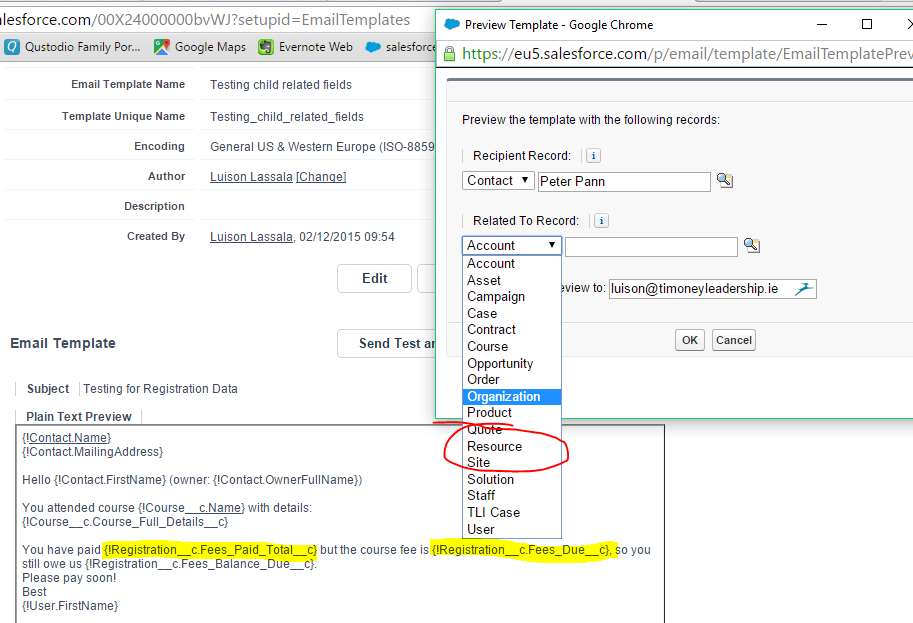Screen dimensions: 913x623
Task: Click Recipient Record info icon
Action: click(x=593, y=155)
